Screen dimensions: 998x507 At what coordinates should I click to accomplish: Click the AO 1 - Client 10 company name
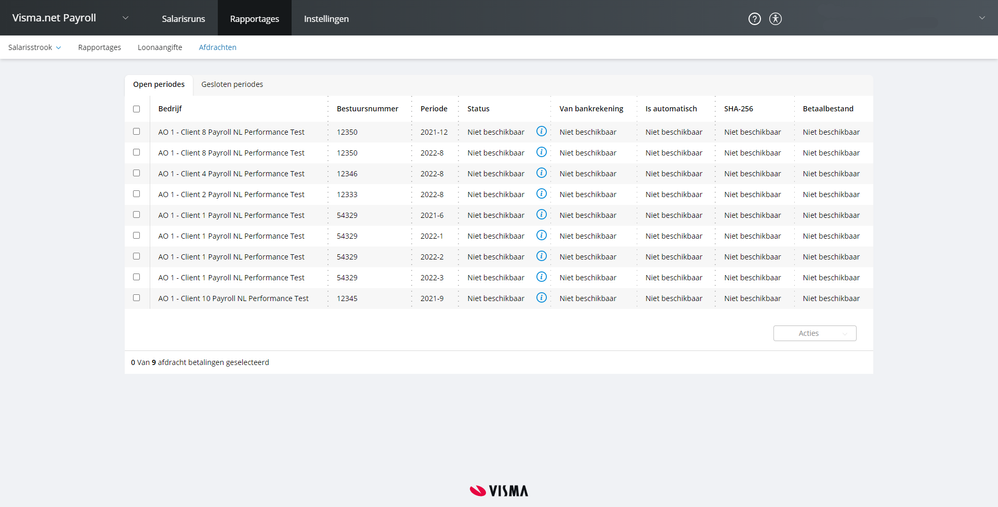point(234,298)
